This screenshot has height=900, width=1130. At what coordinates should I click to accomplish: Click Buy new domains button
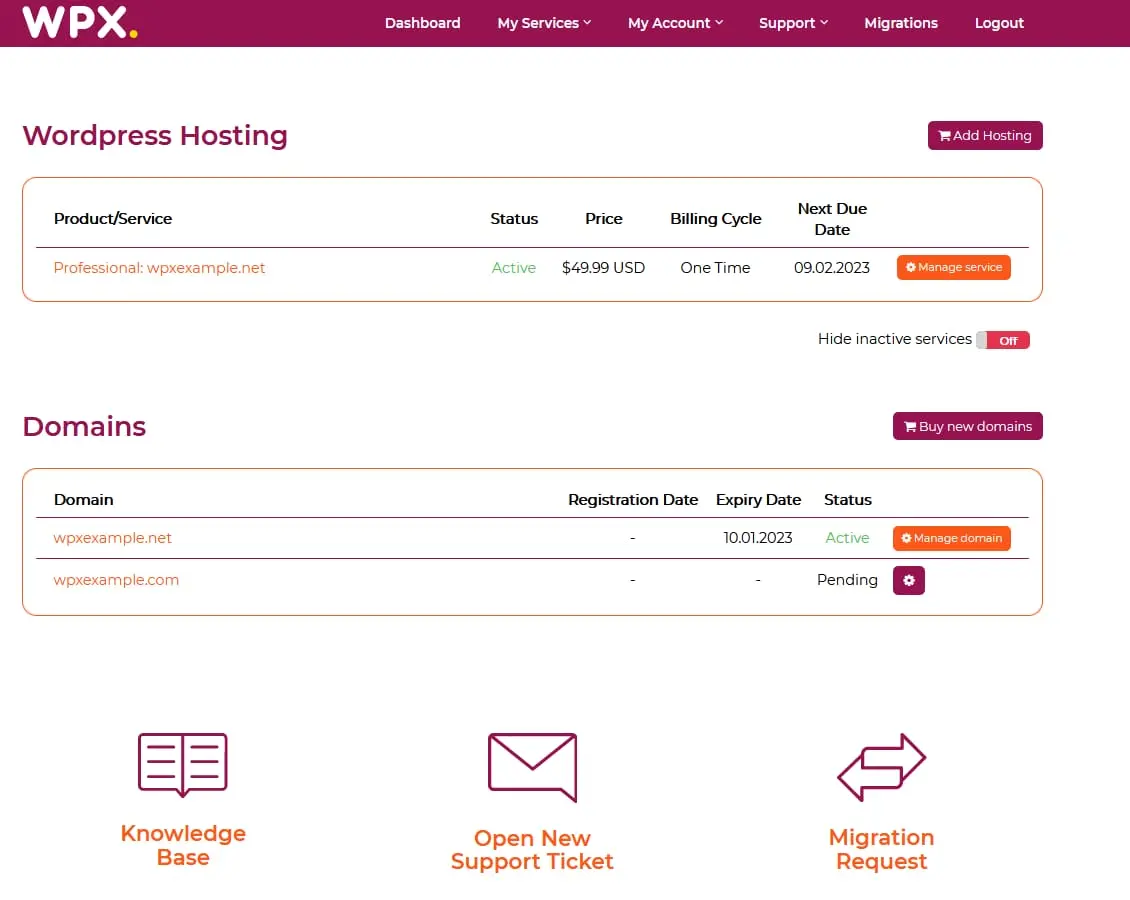coord(967,426)
